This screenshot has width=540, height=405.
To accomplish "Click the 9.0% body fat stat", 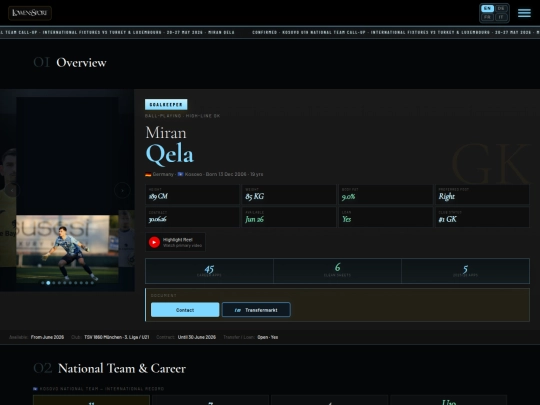I will 386,195.
